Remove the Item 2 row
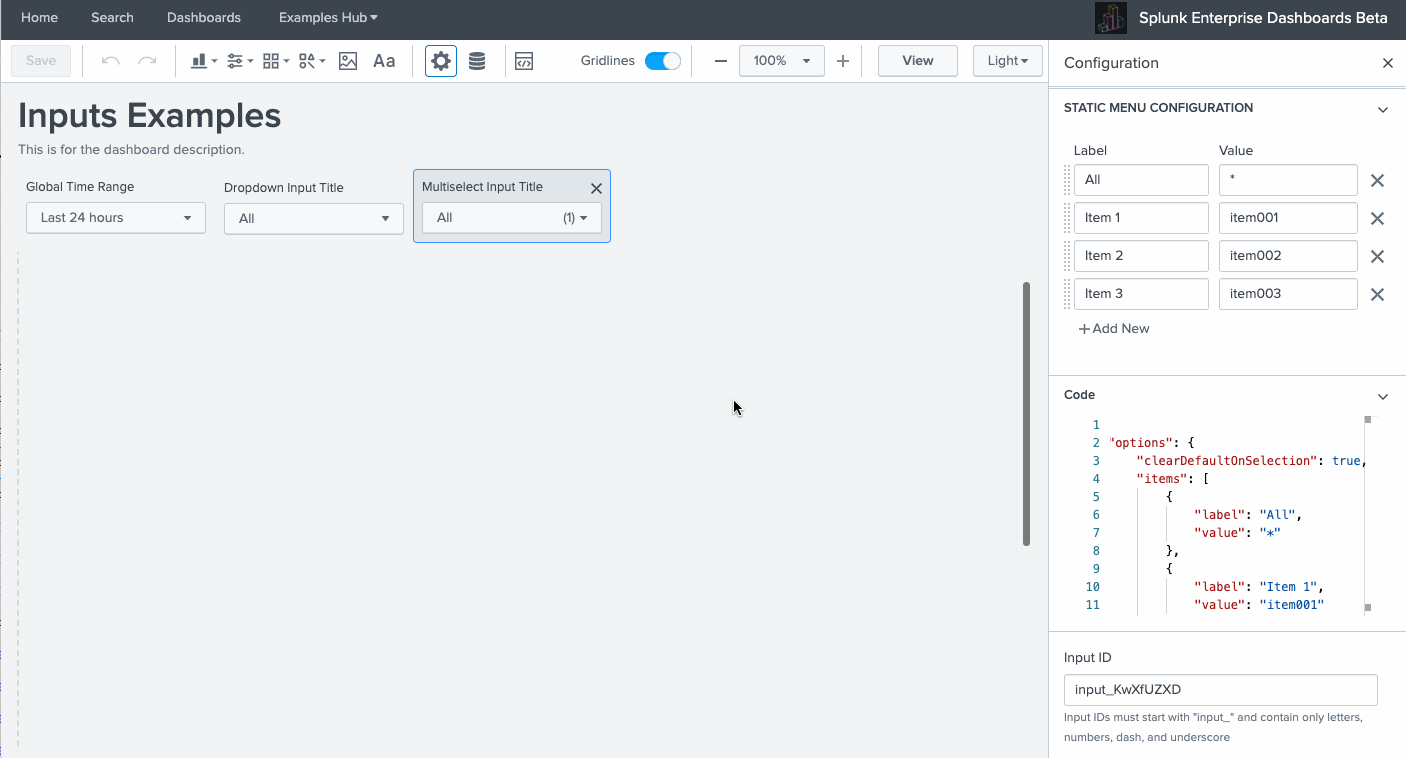Image resolution: width=1406 pixels, height=758 pixels. (1377, 256)
